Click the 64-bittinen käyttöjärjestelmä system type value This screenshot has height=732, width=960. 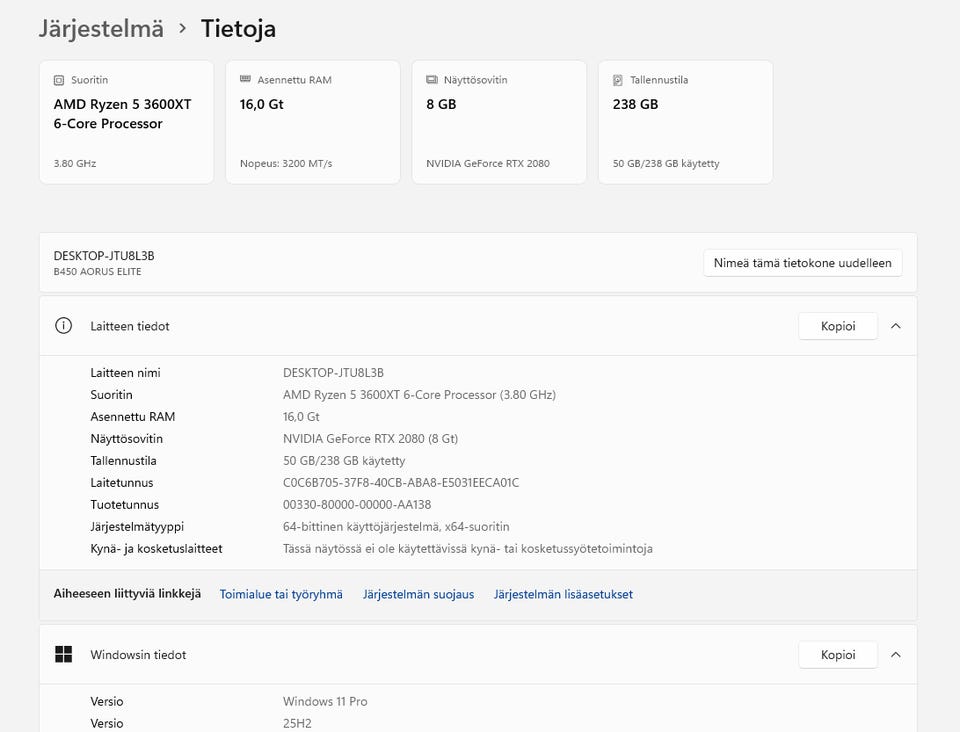coord(396,526)
